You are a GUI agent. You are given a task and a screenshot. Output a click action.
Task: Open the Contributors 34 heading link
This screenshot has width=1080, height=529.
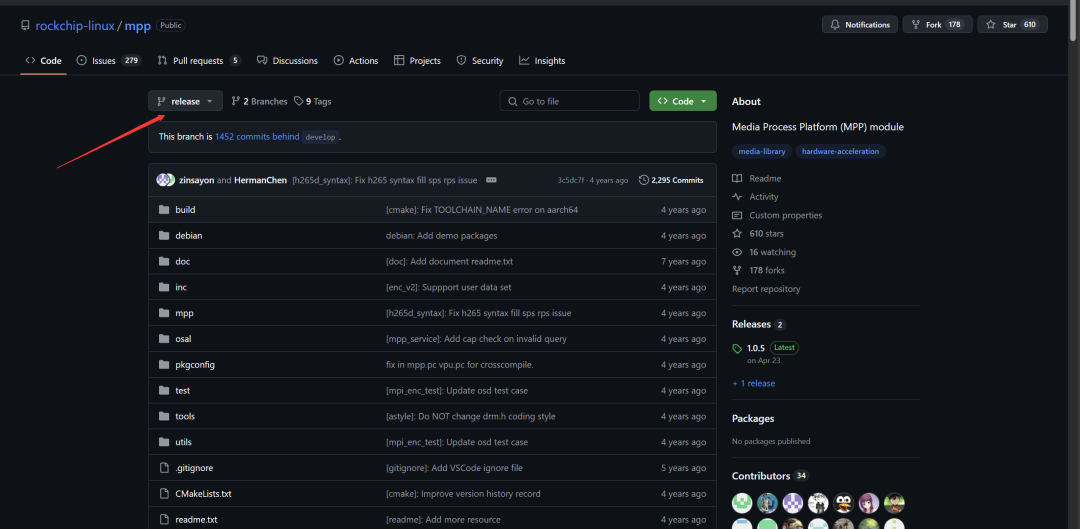pos(770,476)
